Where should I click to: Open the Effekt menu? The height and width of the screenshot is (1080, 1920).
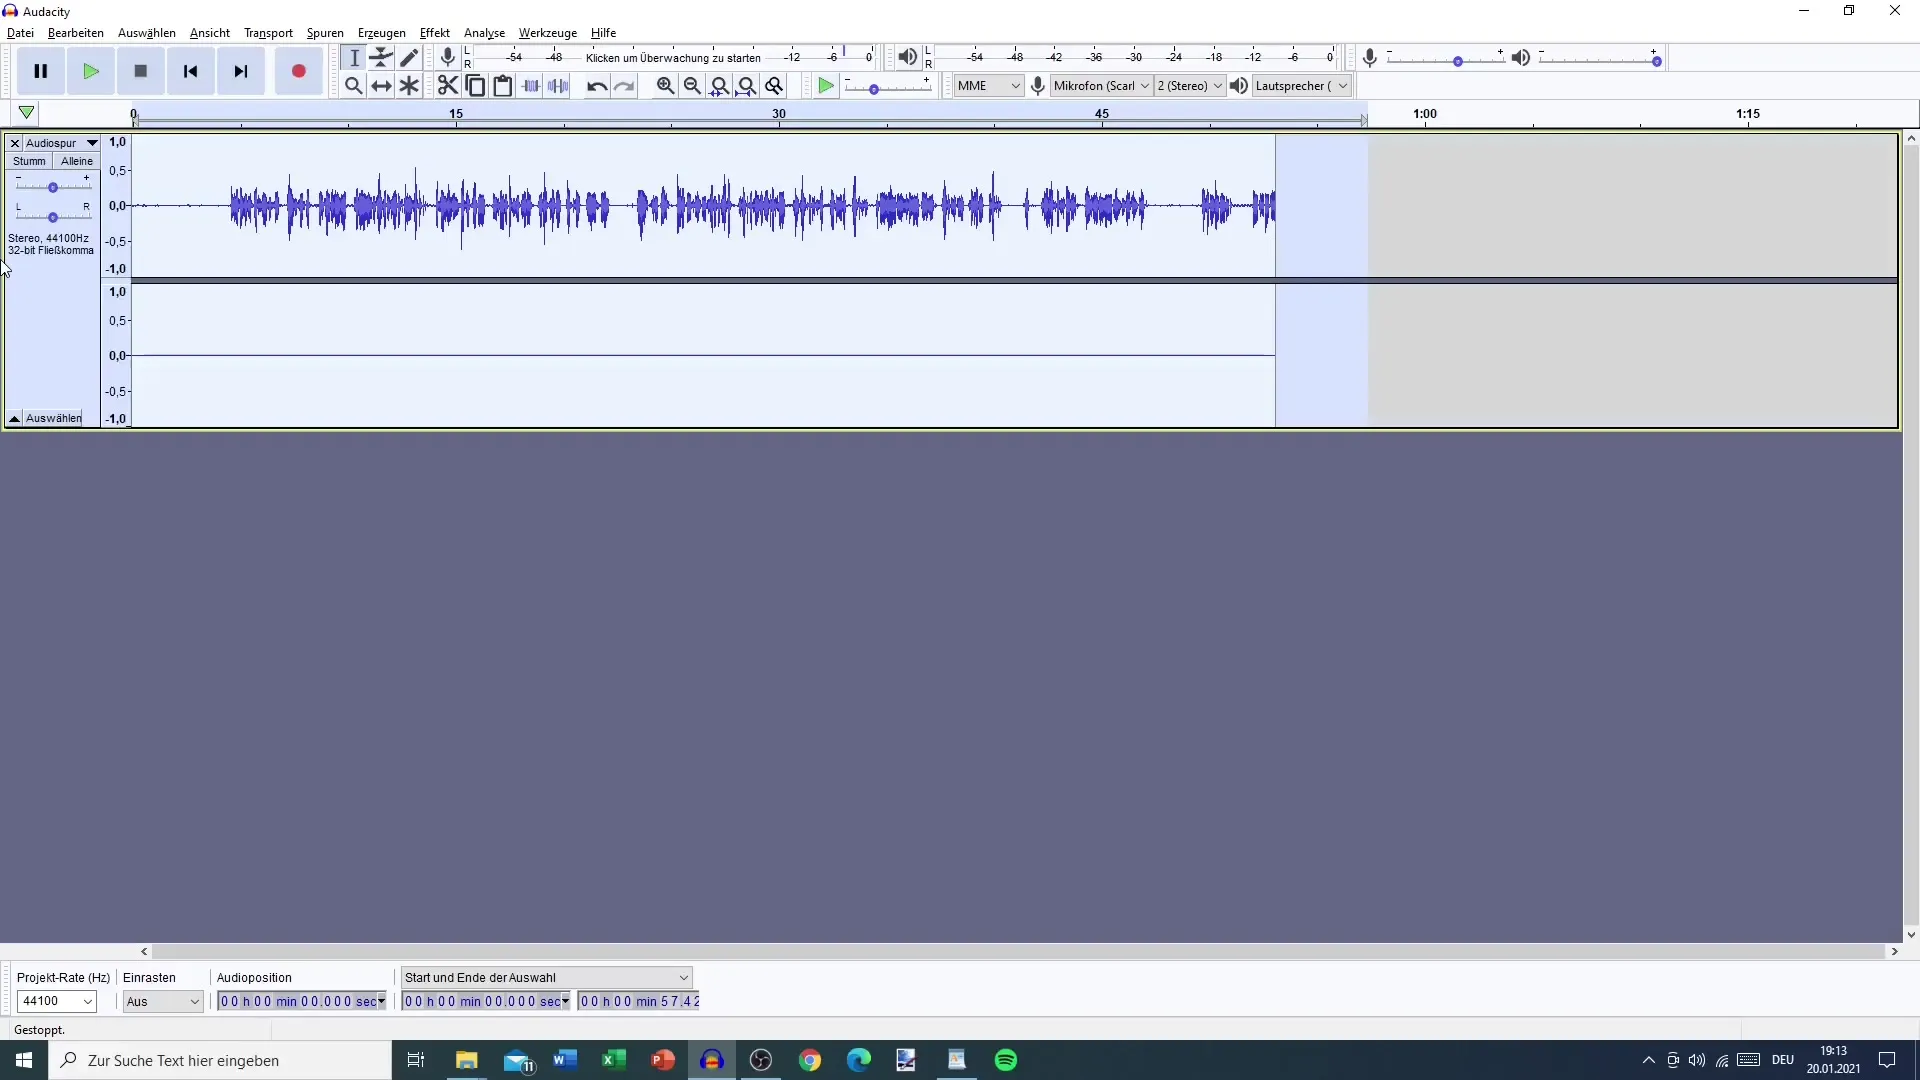(435, 33)
